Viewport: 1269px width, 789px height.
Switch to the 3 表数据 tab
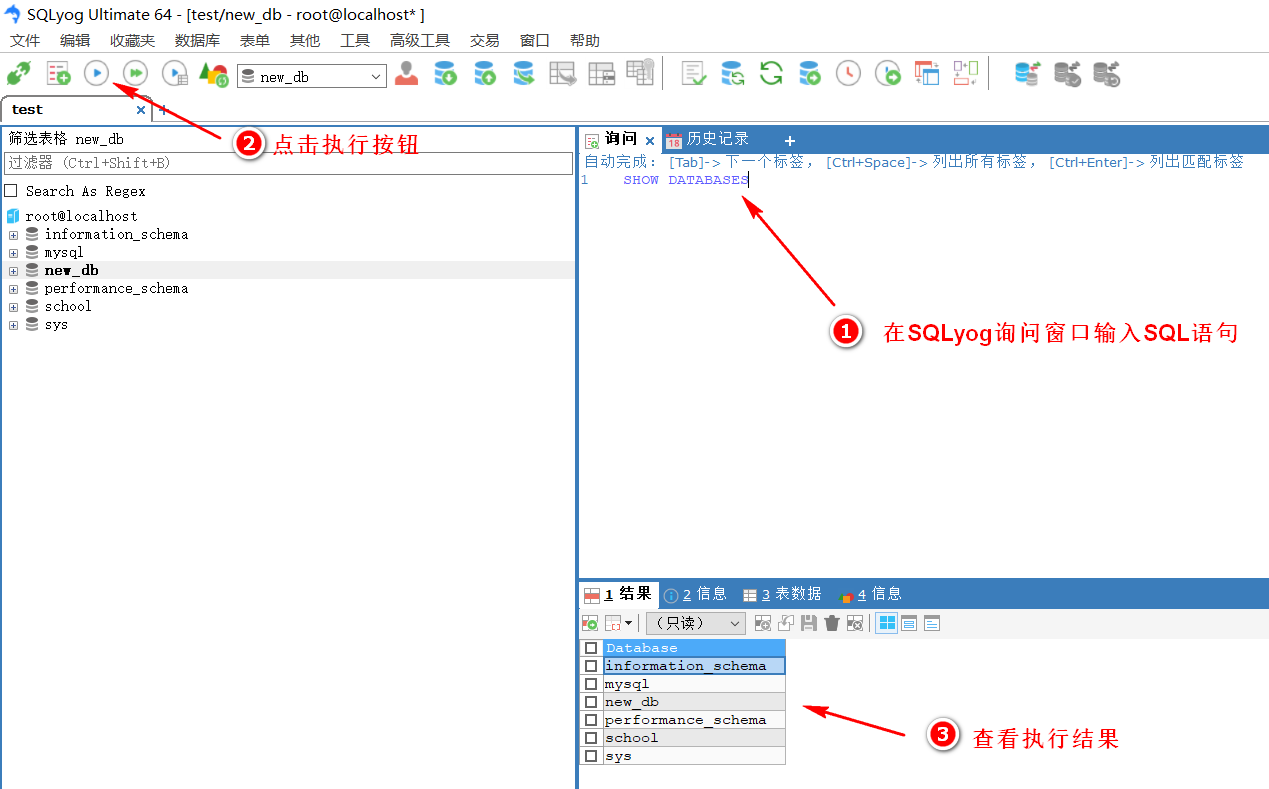(x=782, y=594)
